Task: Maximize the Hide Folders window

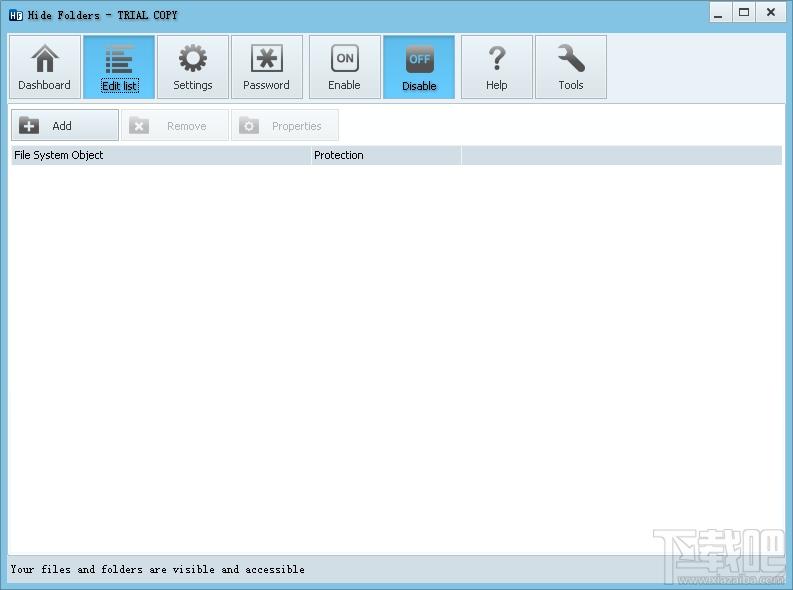Action: (744, 13)
